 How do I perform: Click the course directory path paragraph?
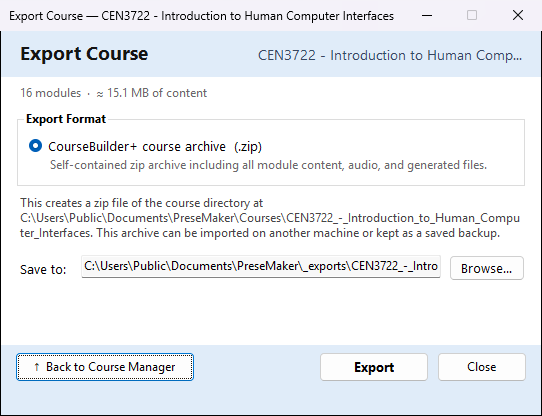pyautogui.click(x=270, y=218)
